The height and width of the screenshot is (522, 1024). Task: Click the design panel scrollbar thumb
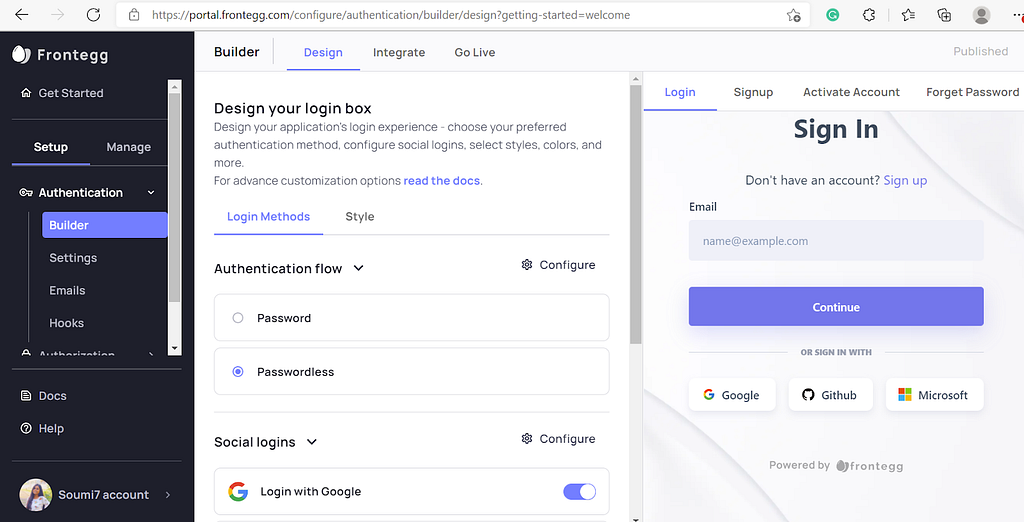coord(635,214)
